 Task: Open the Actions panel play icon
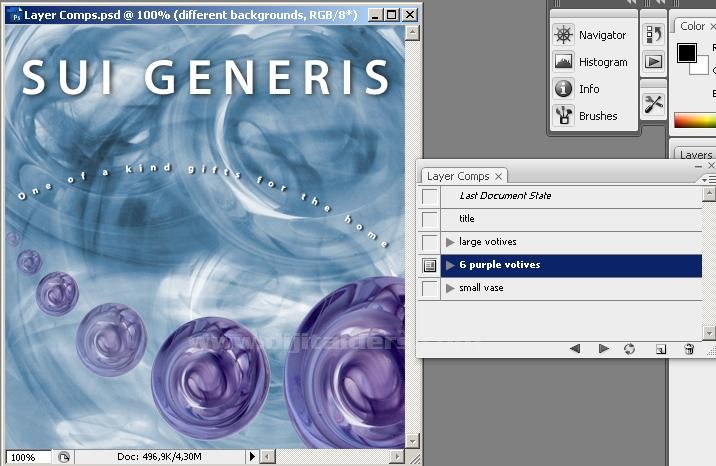tap(653, 62)
